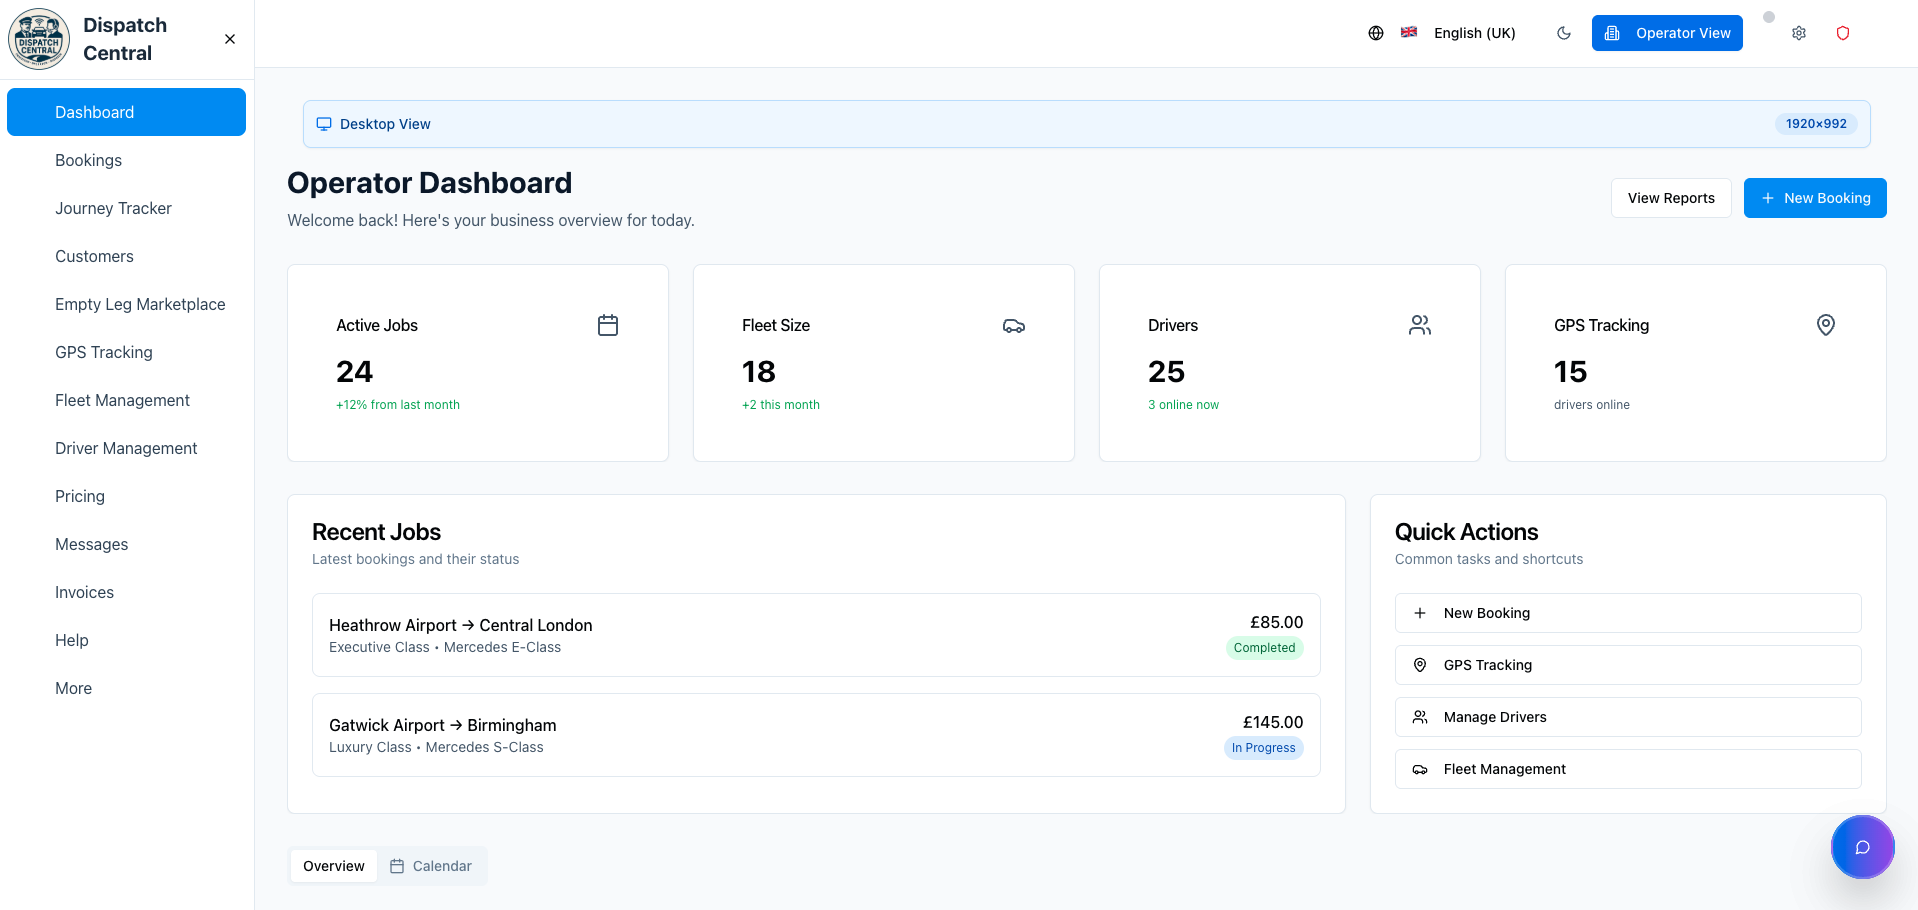1918x910 pixels.
Task: Click the calendar icon in Active Jobs
Action: click(608, 325)
